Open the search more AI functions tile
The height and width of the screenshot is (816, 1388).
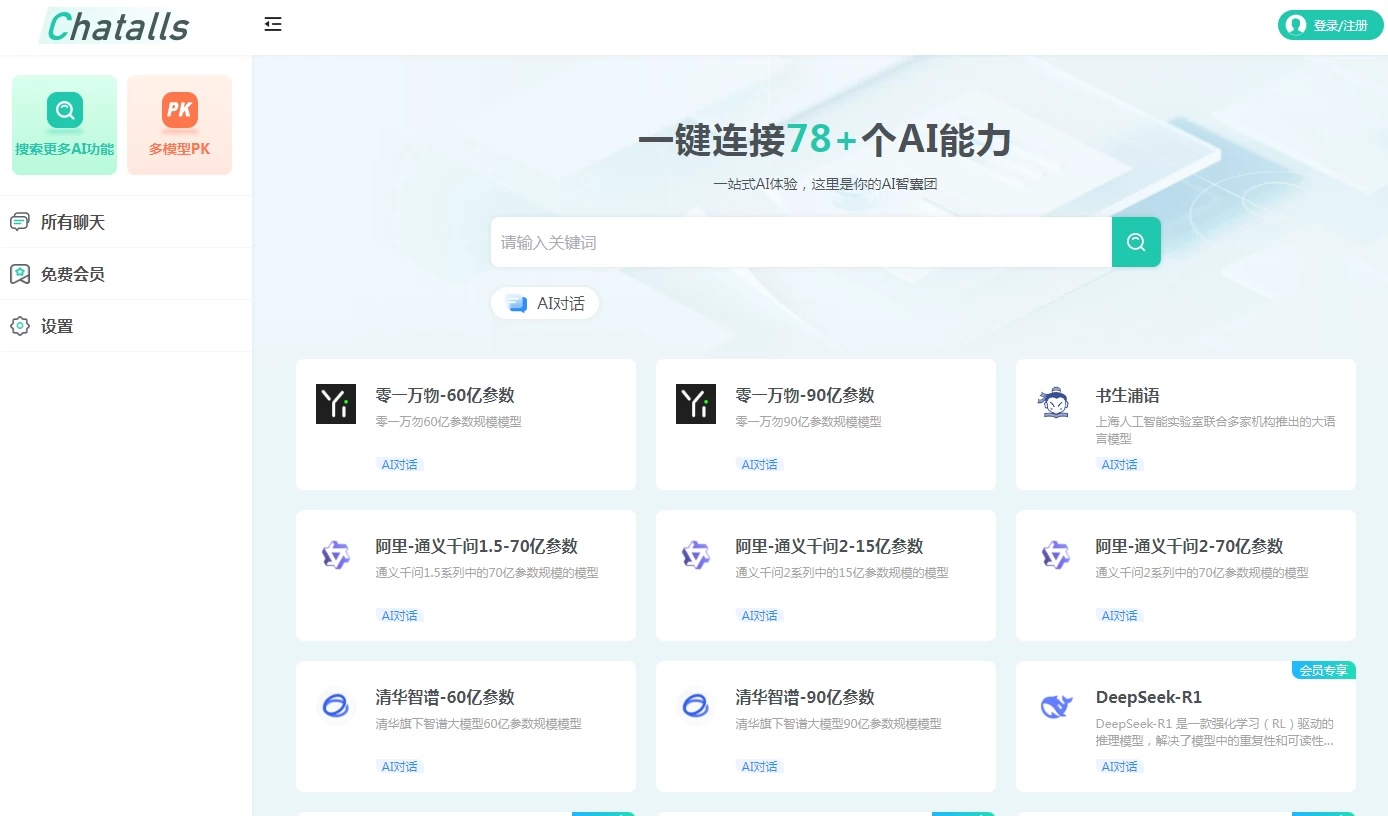point(65,125)
